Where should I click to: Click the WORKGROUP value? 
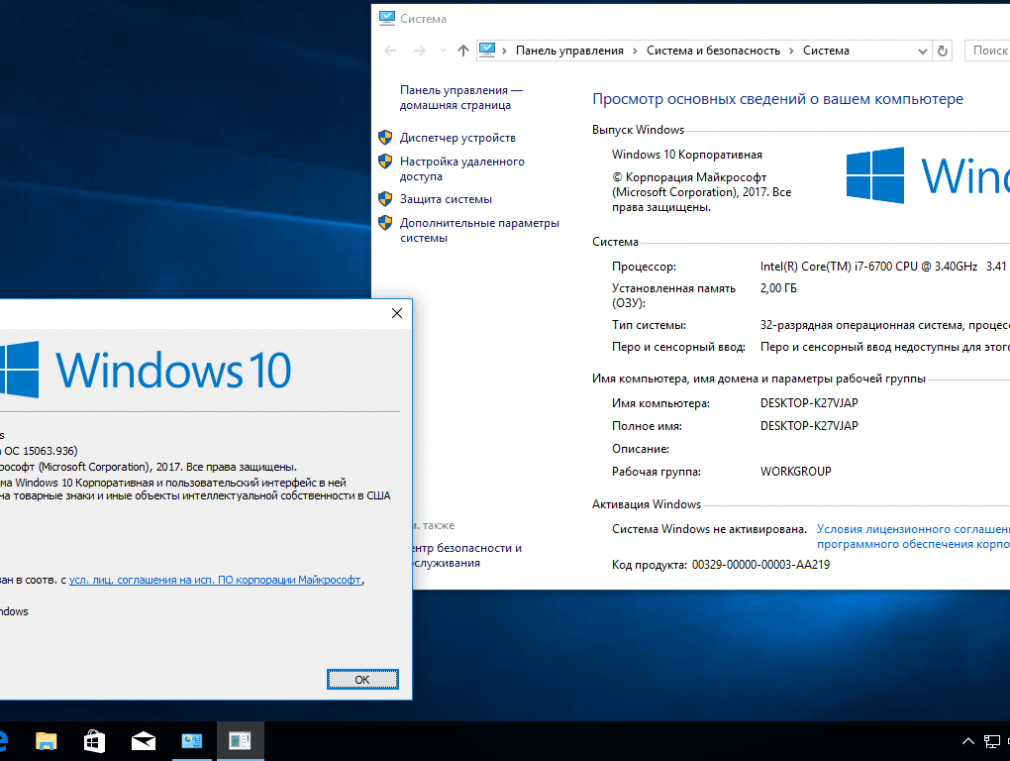click(x=796, y=471)
